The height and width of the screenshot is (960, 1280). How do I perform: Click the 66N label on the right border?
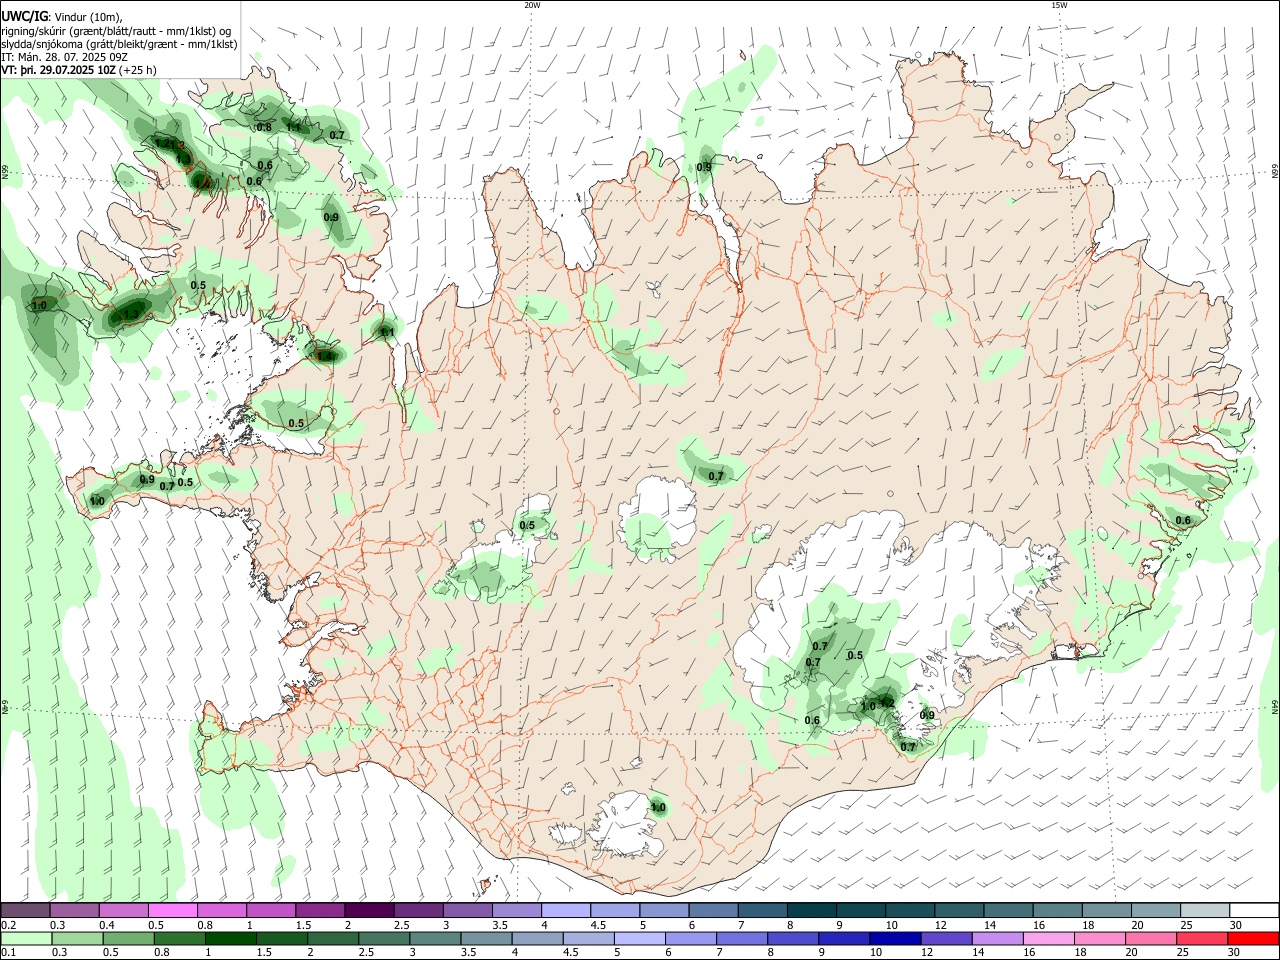(1275, 172)
